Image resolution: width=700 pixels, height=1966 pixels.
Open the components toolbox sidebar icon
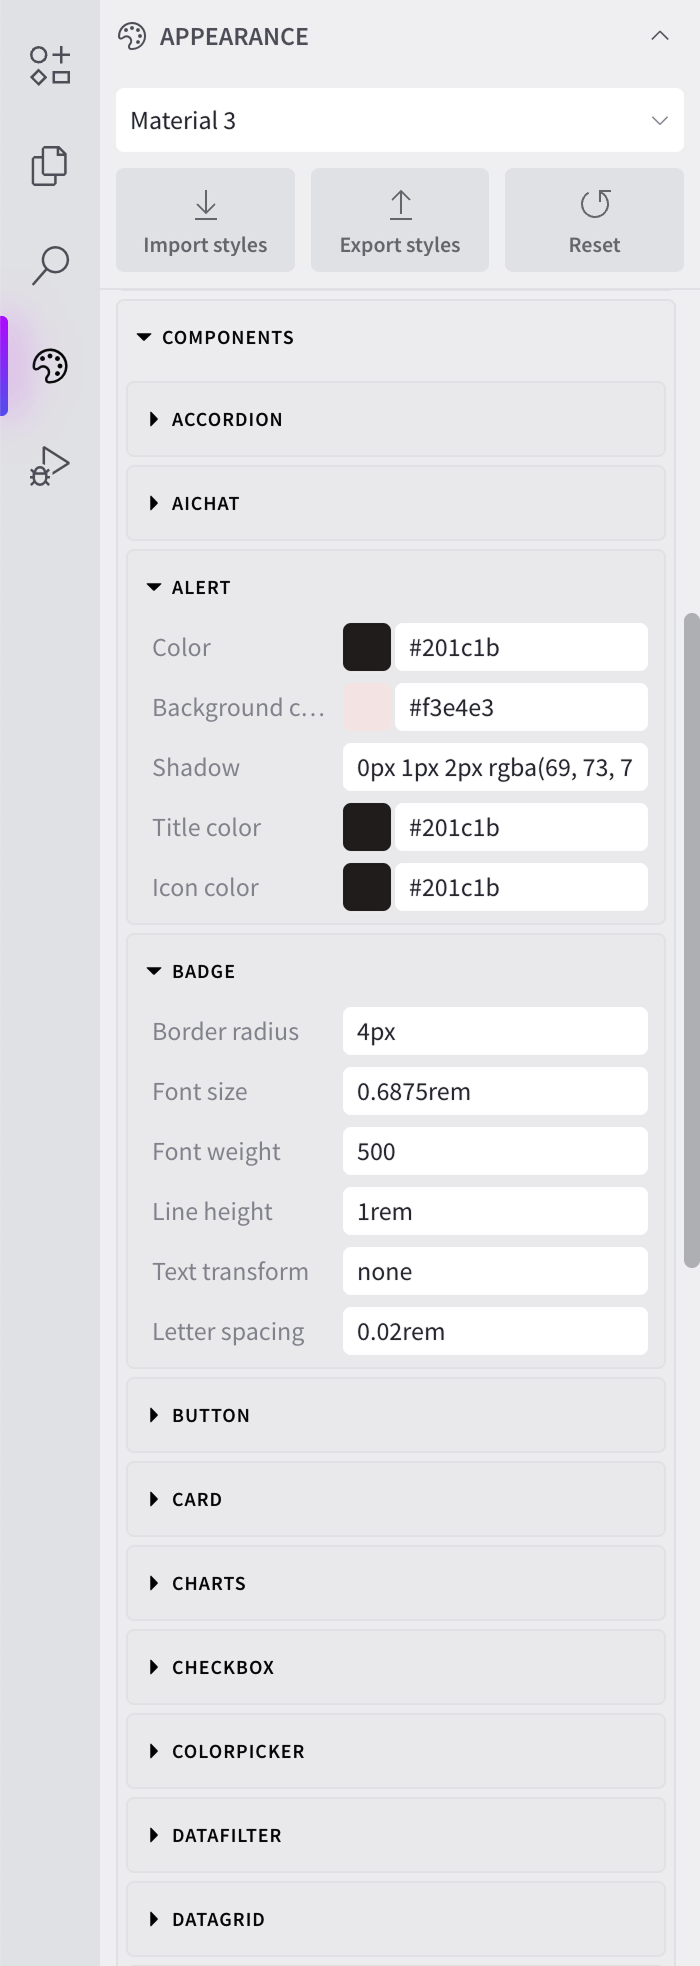click(50, 66)
